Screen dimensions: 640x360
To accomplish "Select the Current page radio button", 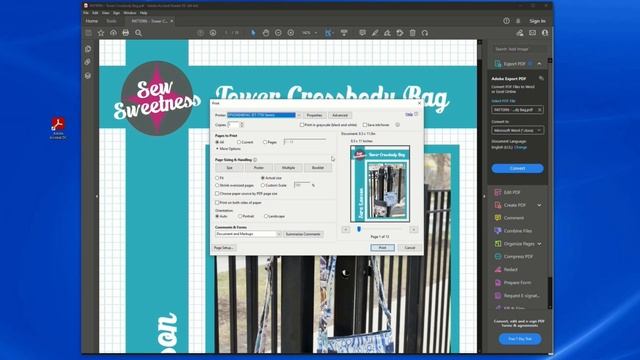I will tap(239, 142).
